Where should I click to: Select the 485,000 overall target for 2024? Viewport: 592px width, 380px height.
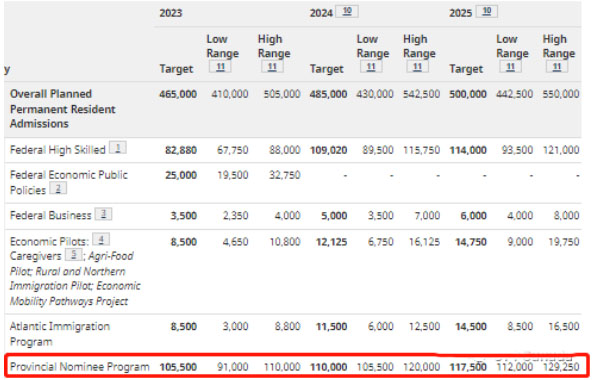point(328,94)
